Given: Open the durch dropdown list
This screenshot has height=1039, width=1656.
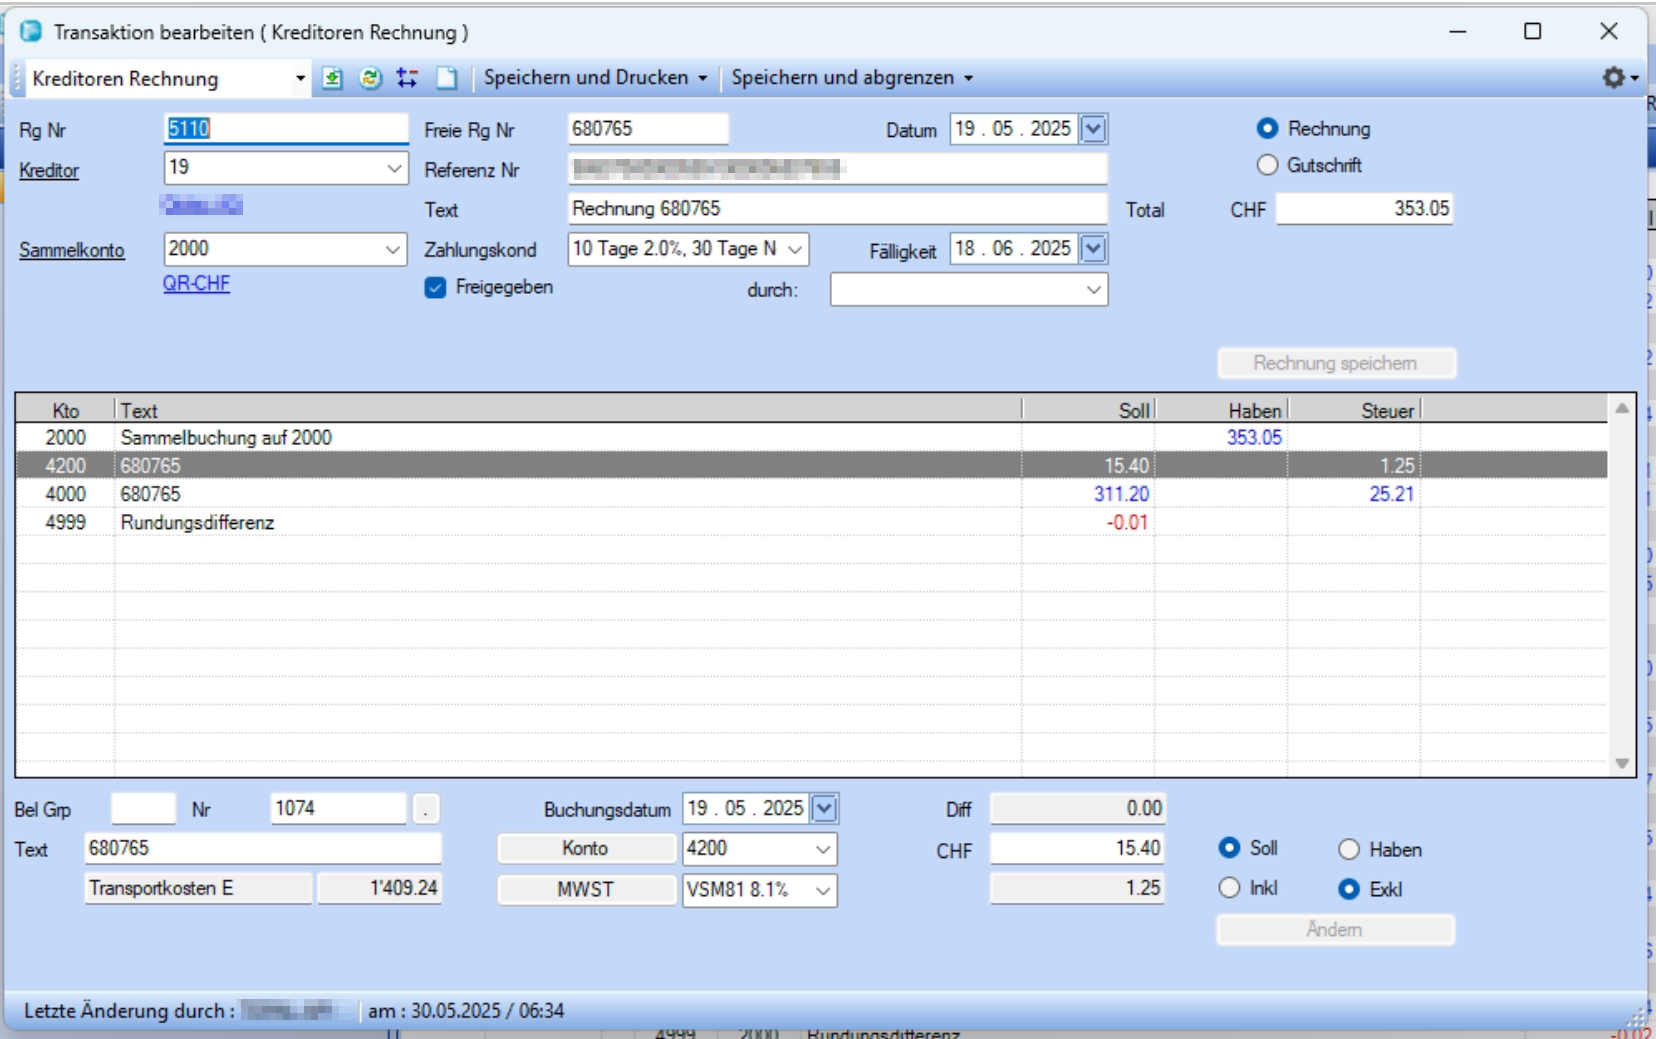Looking at the screenshot, I should [x=1094, y=290].
